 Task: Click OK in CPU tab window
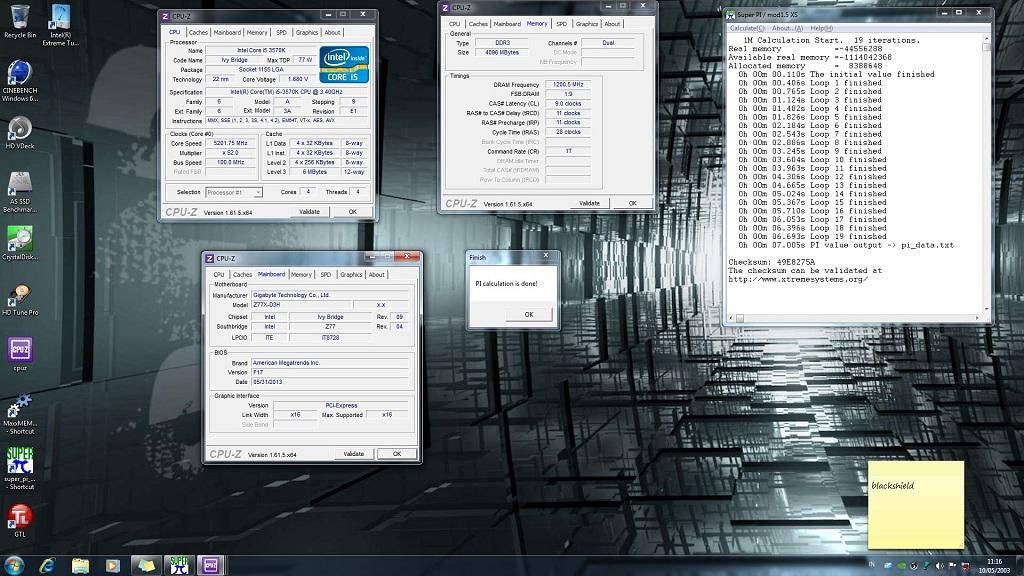[x=353, y=212]
